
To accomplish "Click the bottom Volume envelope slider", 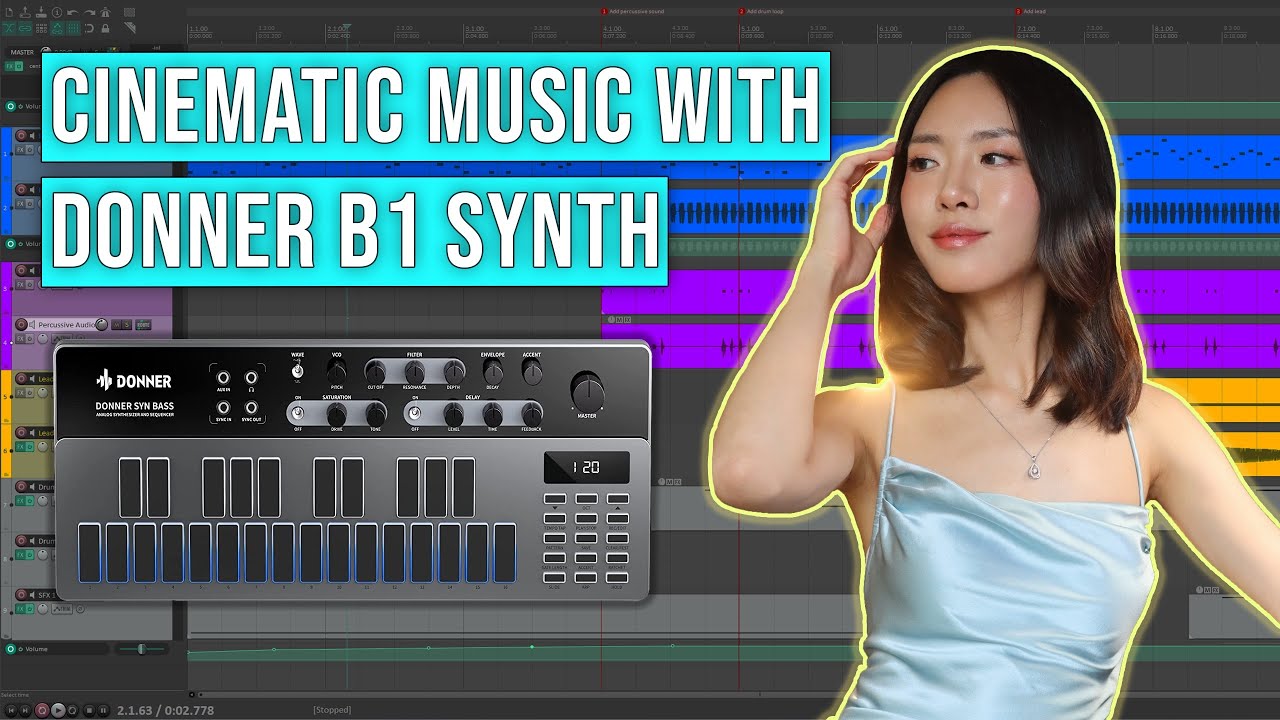I will pos(141,649).
